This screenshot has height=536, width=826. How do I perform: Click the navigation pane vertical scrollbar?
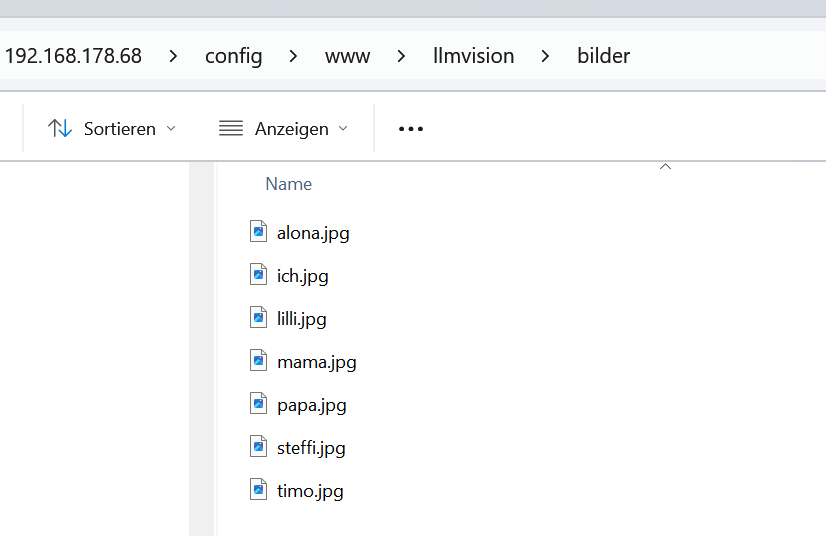pyautogui.click(x=202, y=349)
